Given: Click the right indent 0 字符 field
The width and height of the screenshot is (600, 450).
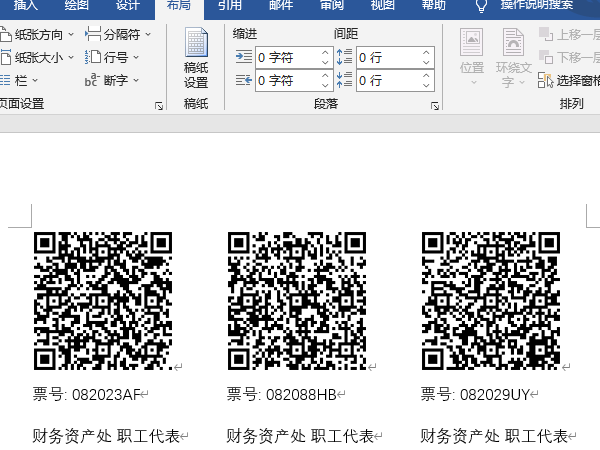Looking at the screenshot, I should click(x=287, y=80).
